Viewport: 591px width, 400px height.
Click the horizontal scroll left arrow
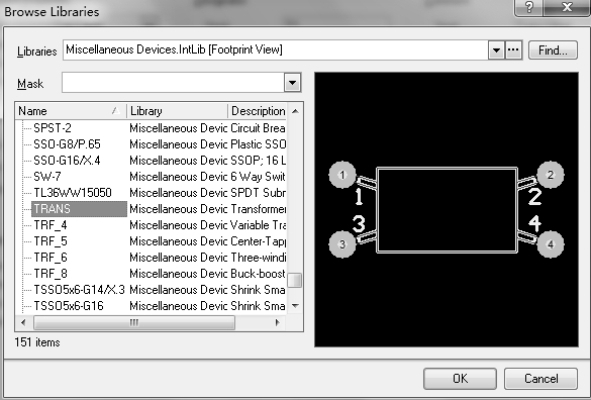point(23,322)
